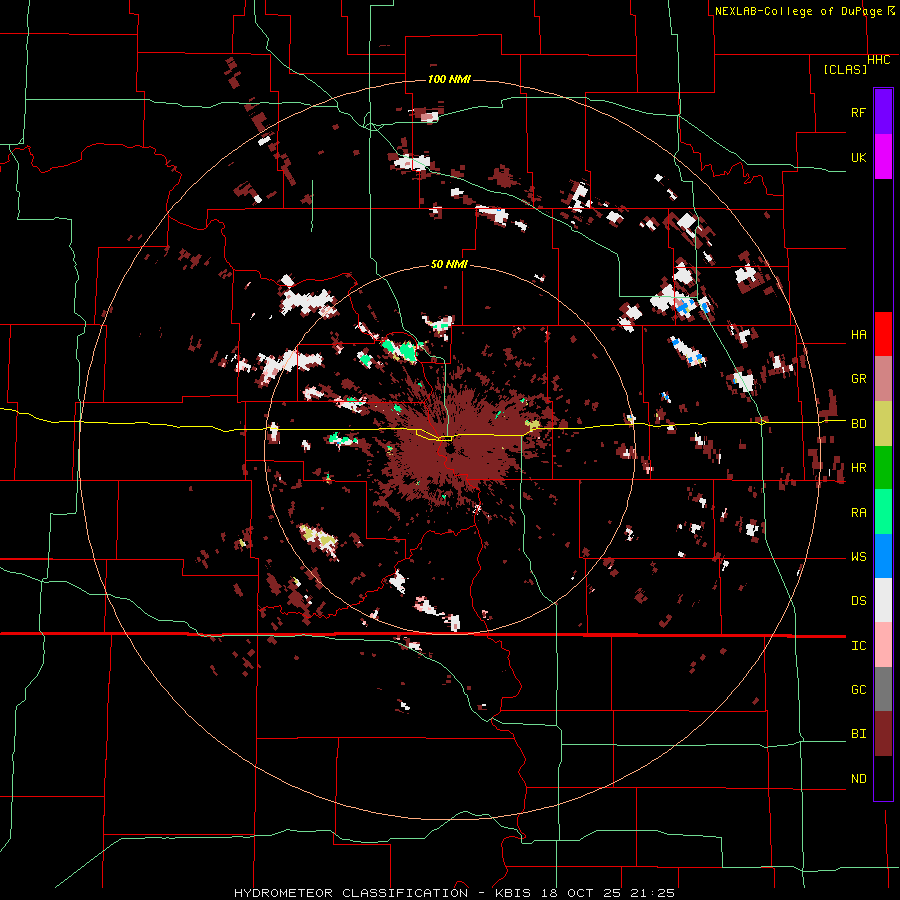Screen dimensions: 900x900
Task: Click the UK legend label
Action: pyautogui.click(x=858, y=157)
